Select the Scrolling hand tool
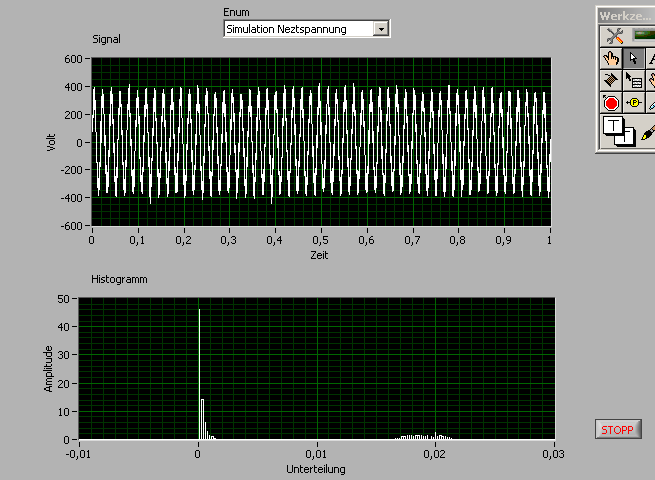 [651, 80]
